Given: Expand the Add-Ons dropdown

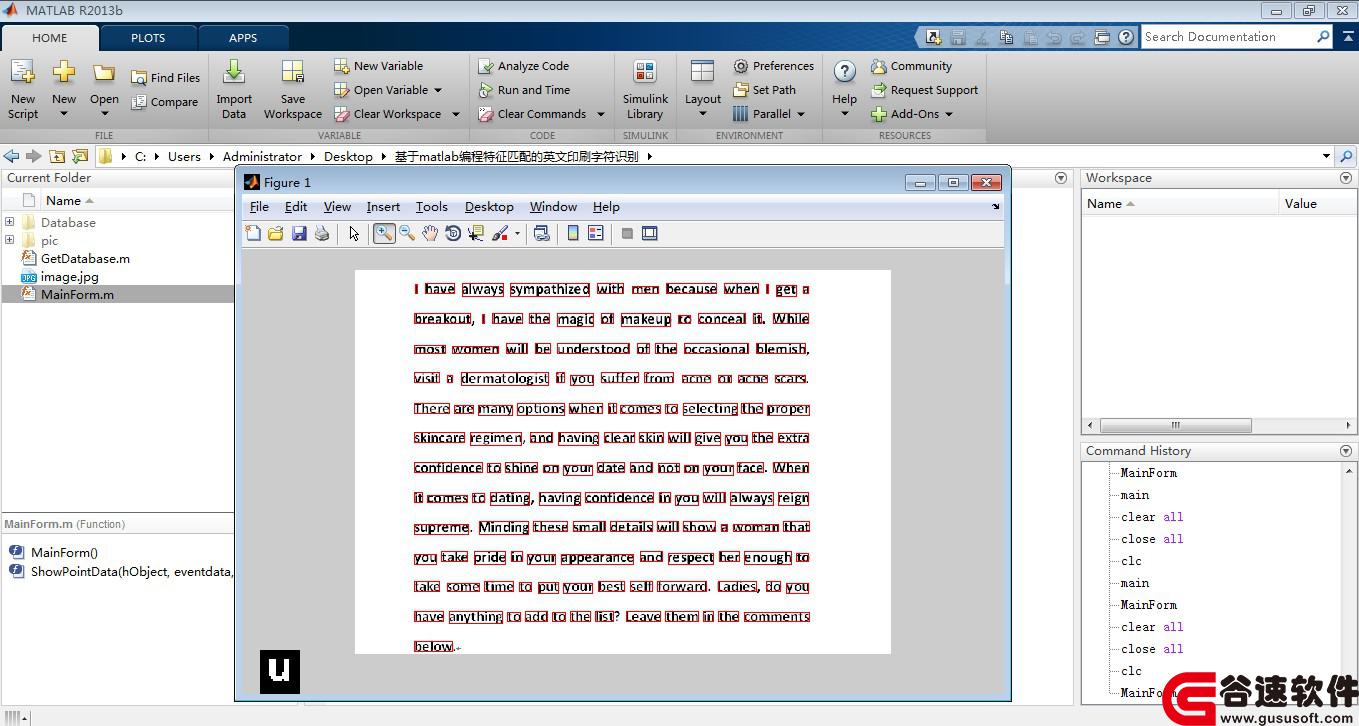Looking at the screenshot, I should [949, 114].
